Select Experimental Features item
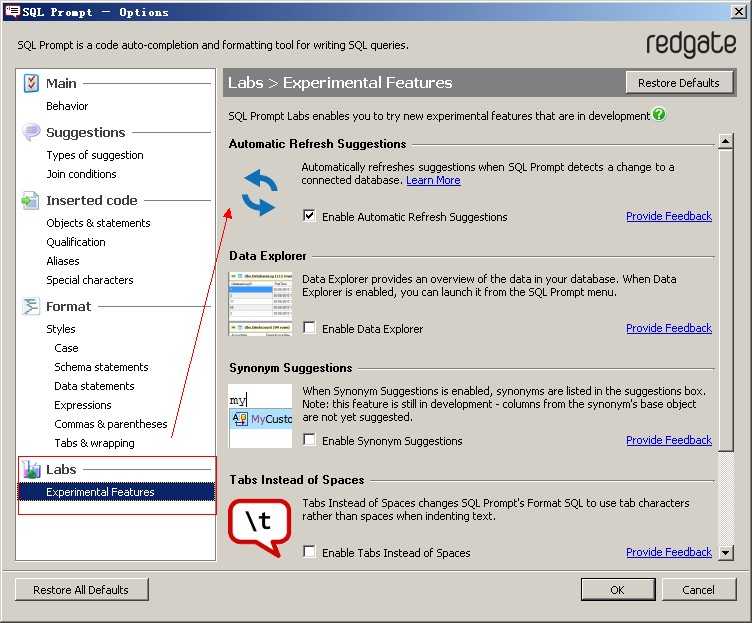This screenshot has height=623, width=752. 117,492
